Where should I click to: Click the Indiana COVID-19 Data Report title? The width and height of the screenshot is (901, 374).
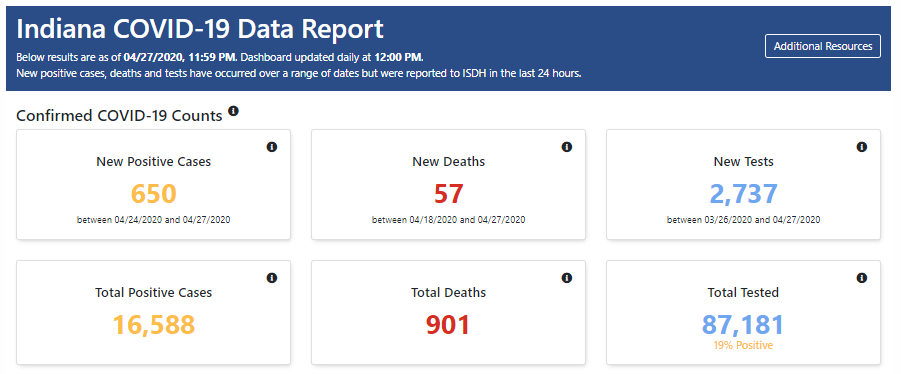pos(200,29)
